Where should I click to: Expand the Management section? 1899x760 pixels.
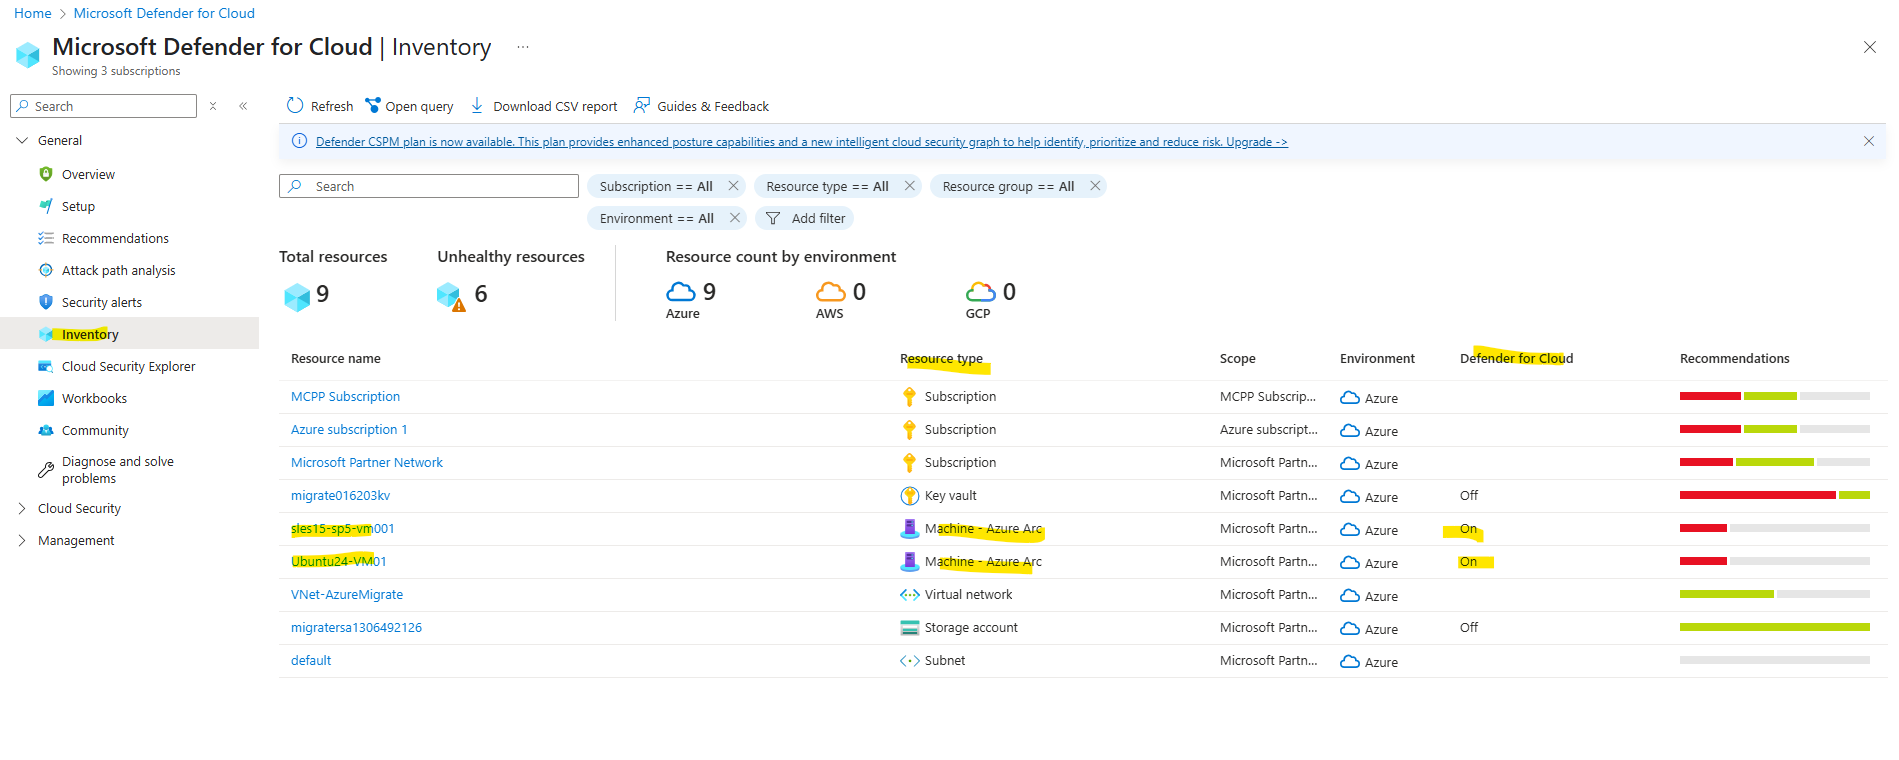tap(22, 540)
